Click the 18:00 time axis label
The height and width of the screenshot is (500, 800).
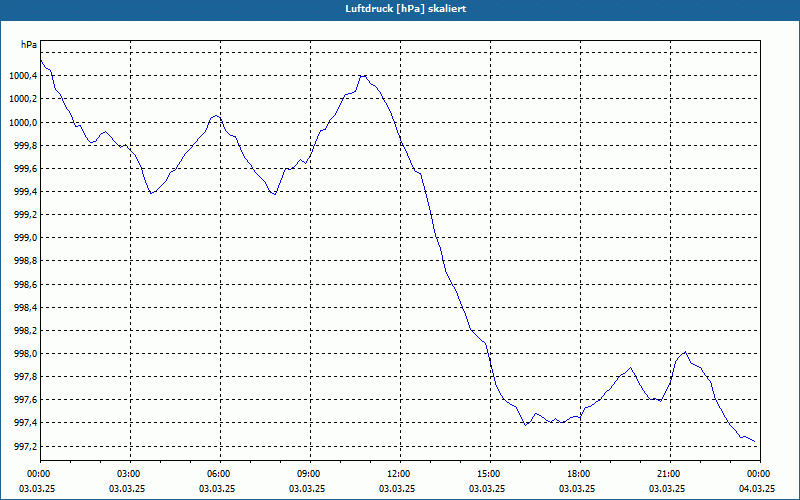point(580,474)
